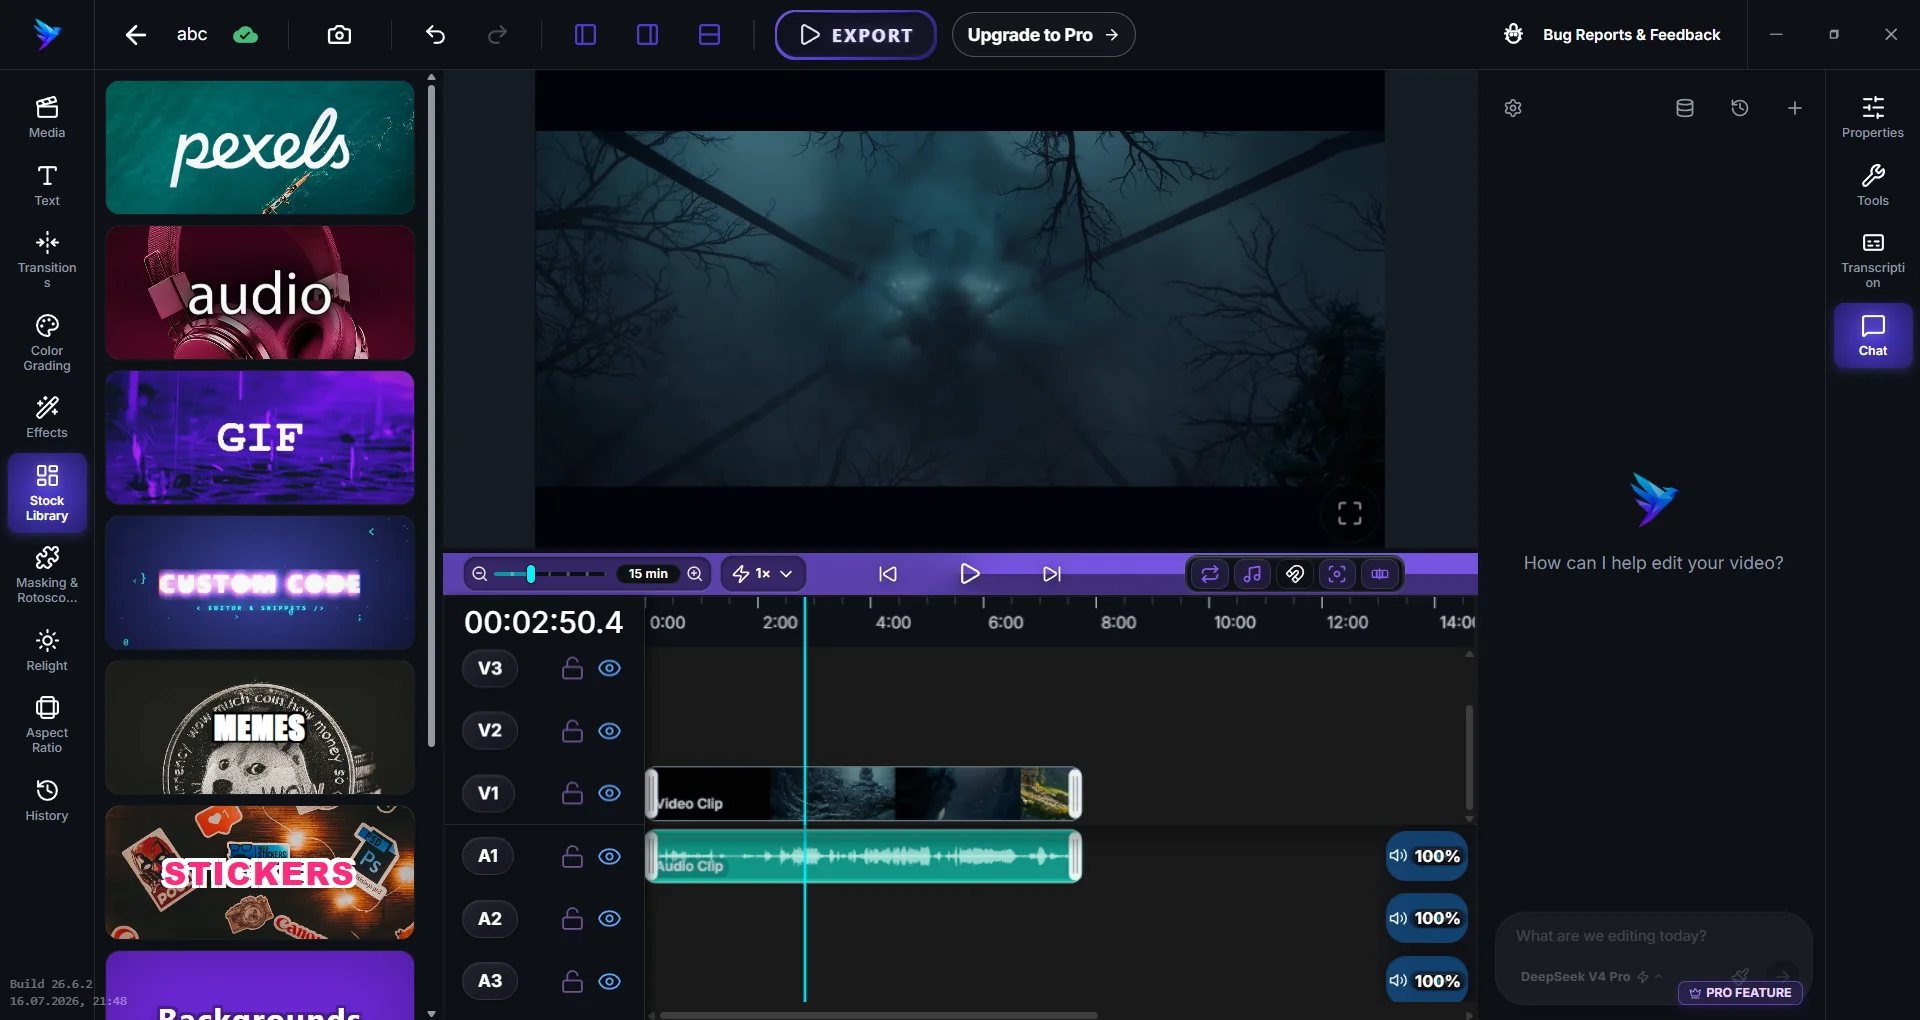This screenshot has width=1920, height=1020.
Task: Click the green cloud sync status icon
Action: click(x=245, y=35)
